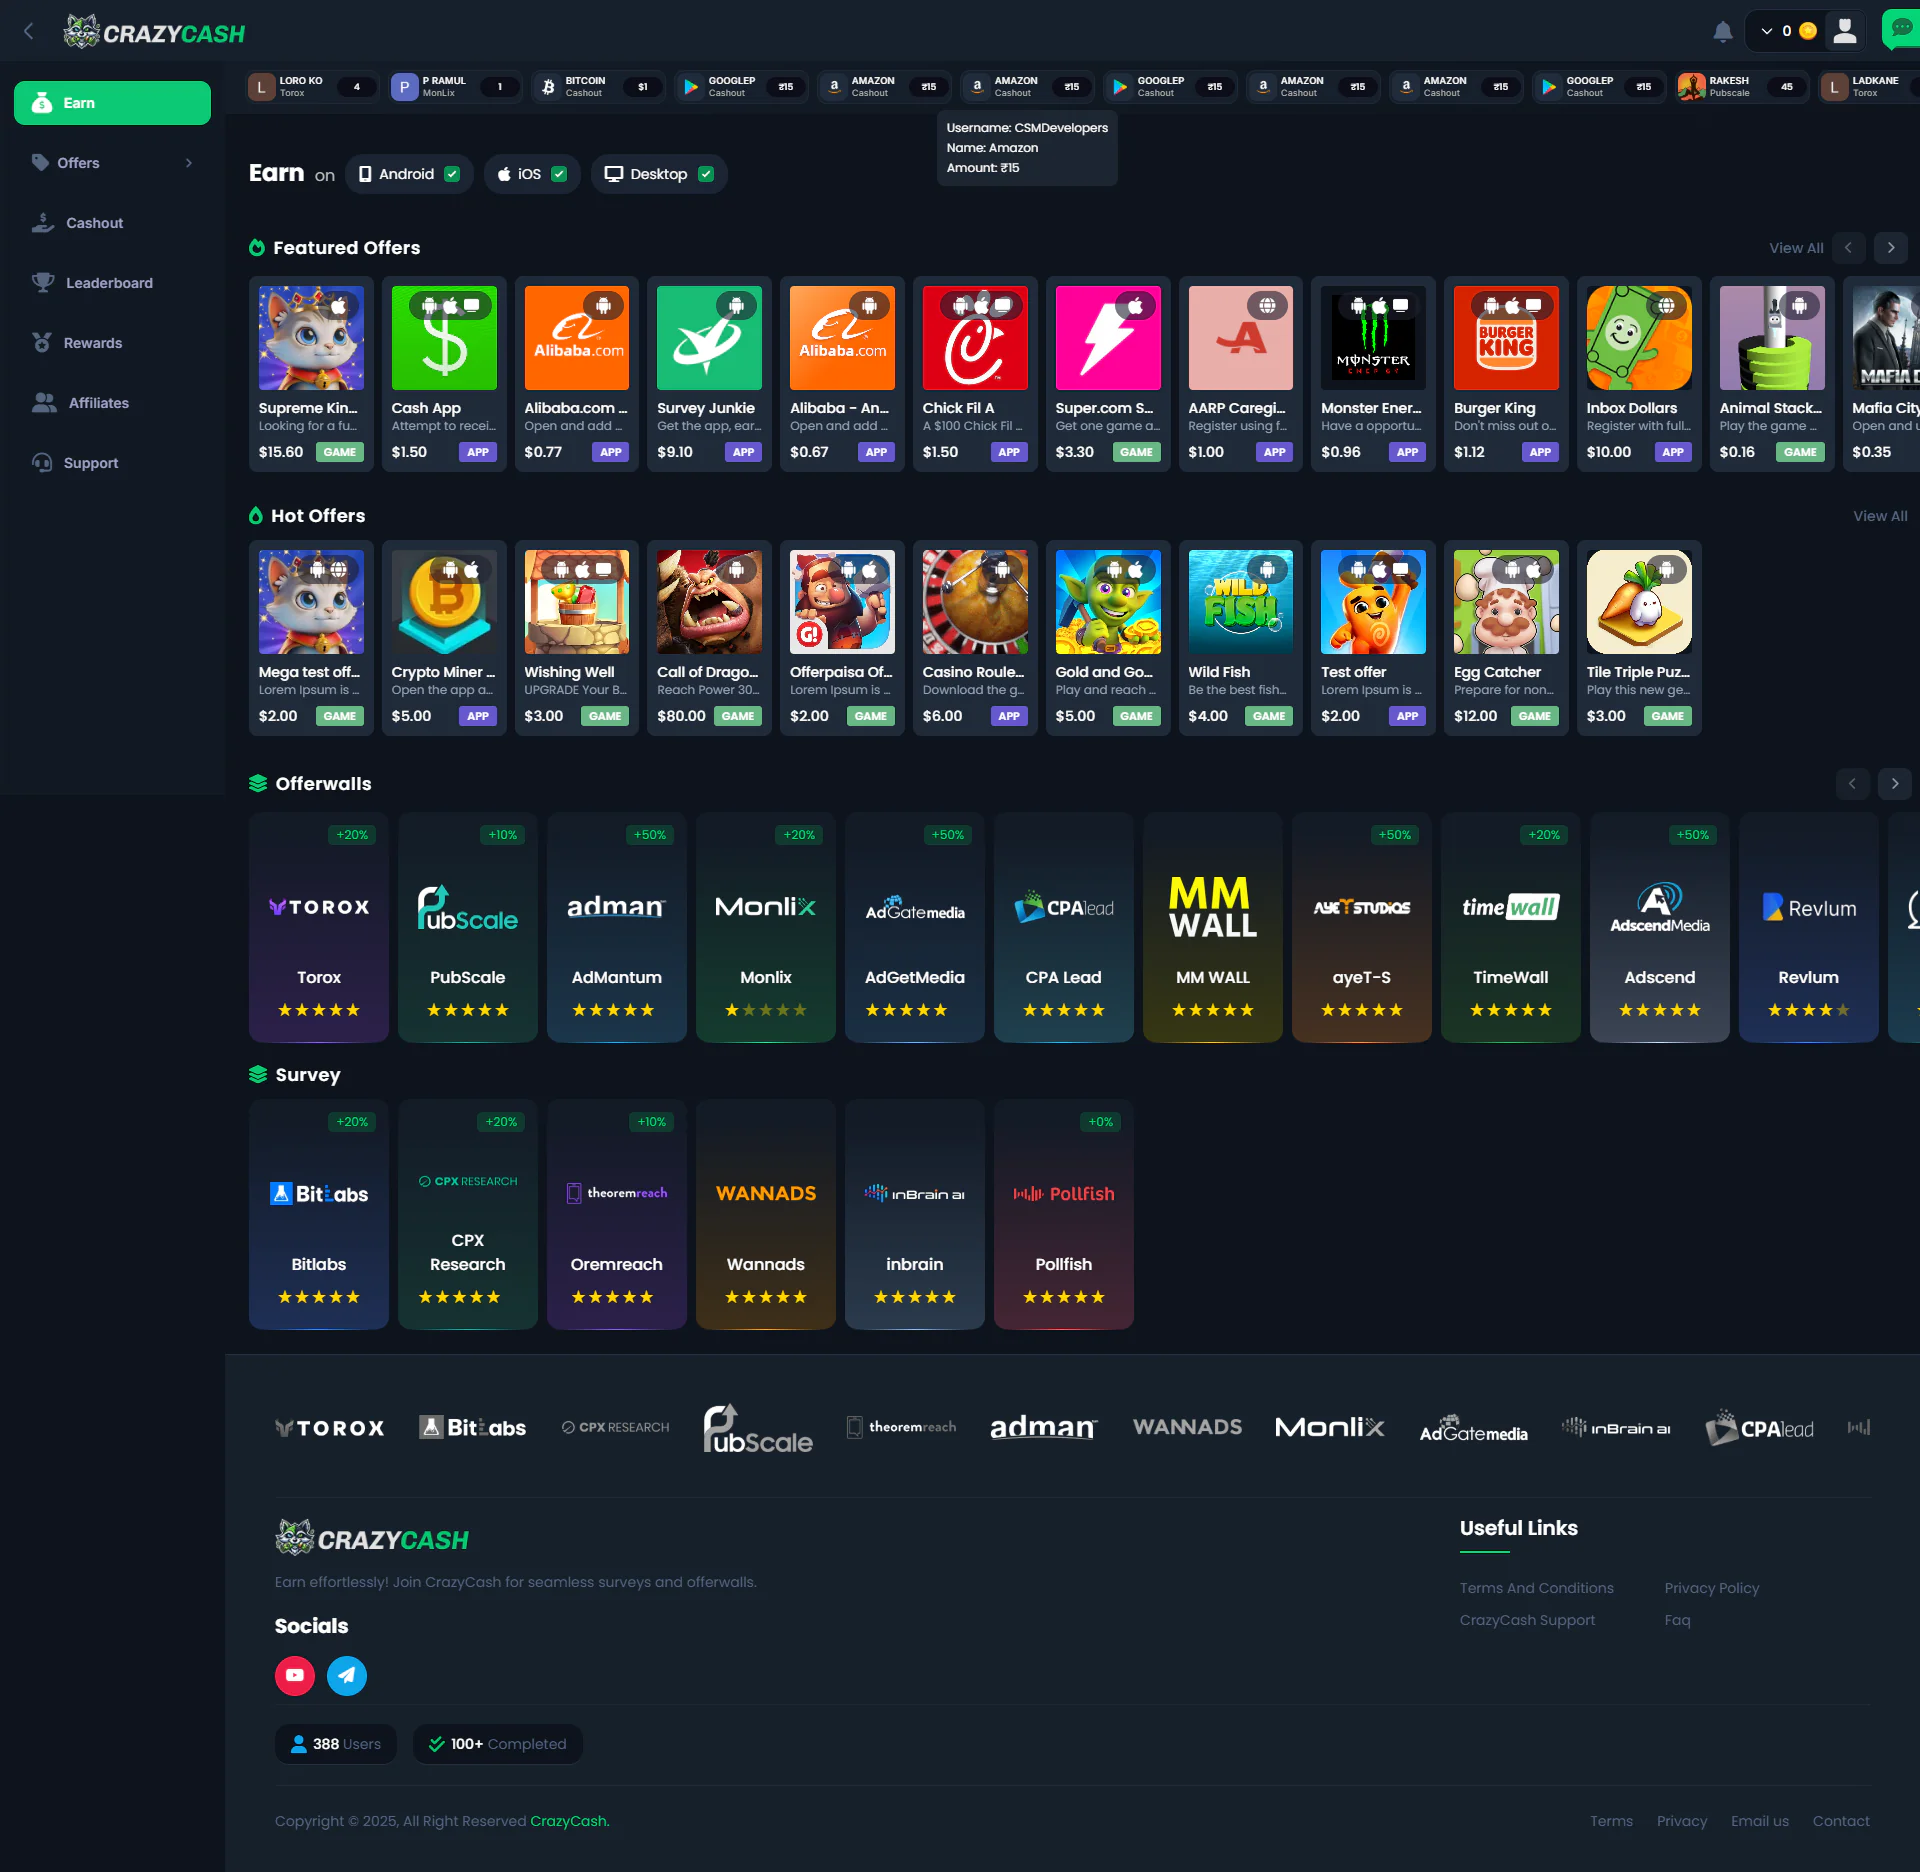Open the Supreme Kin featured offer
Image resolution: width=1920 pixels, height=1872 pixels.
[x=311, y=374]
